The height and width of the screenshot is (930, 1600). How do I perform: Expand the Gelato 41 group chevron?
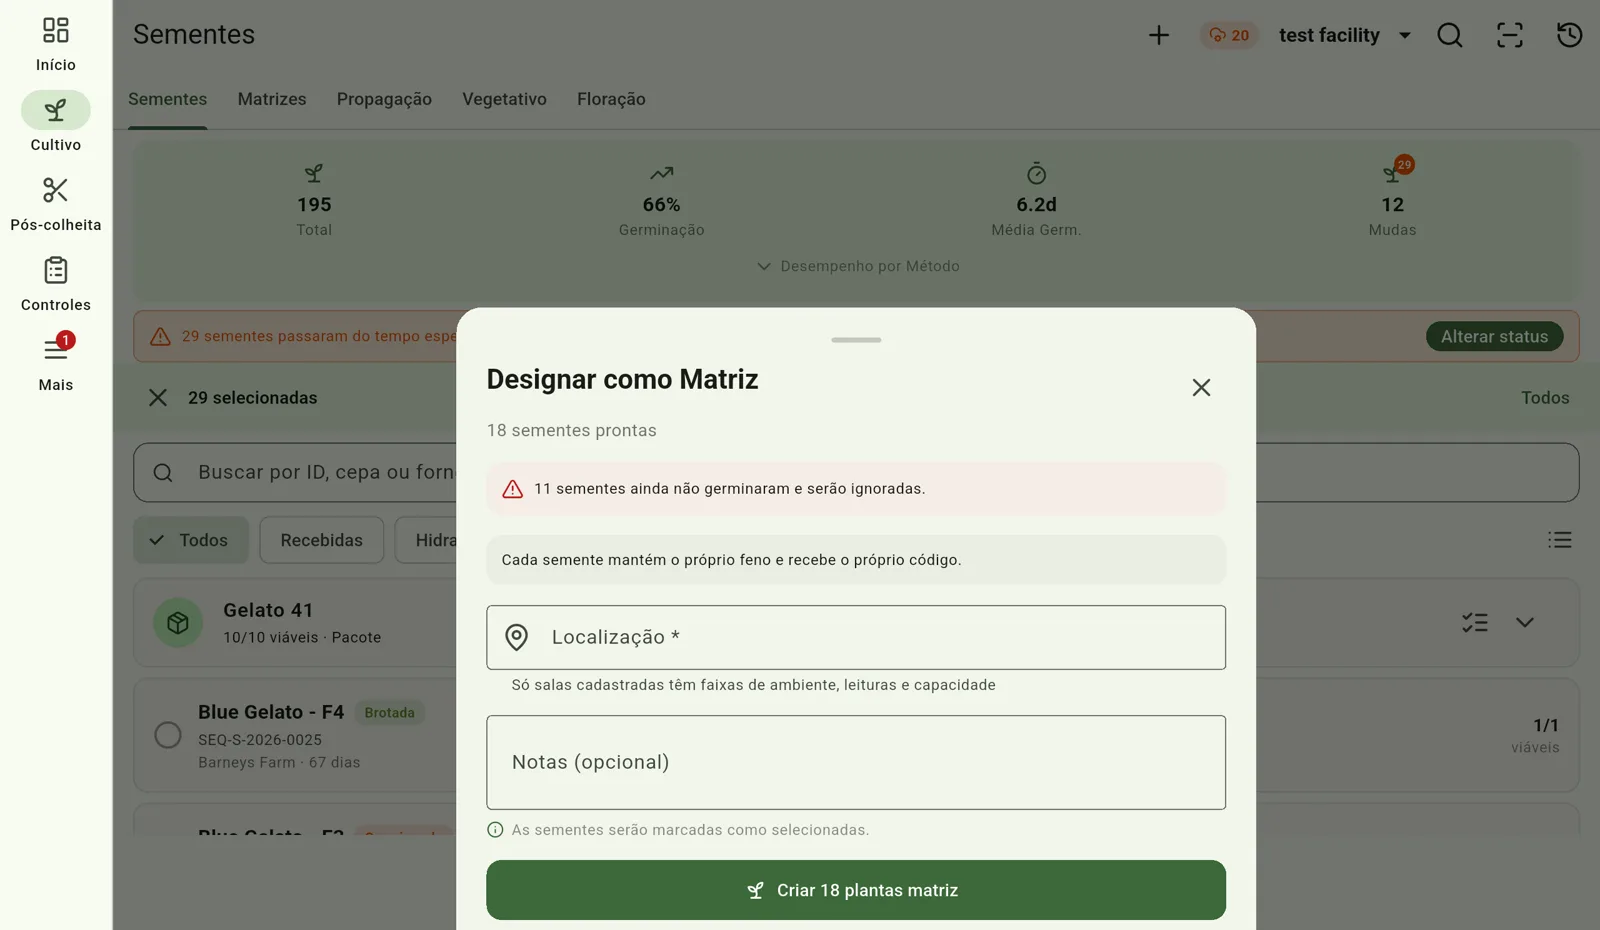point(1525,622)
